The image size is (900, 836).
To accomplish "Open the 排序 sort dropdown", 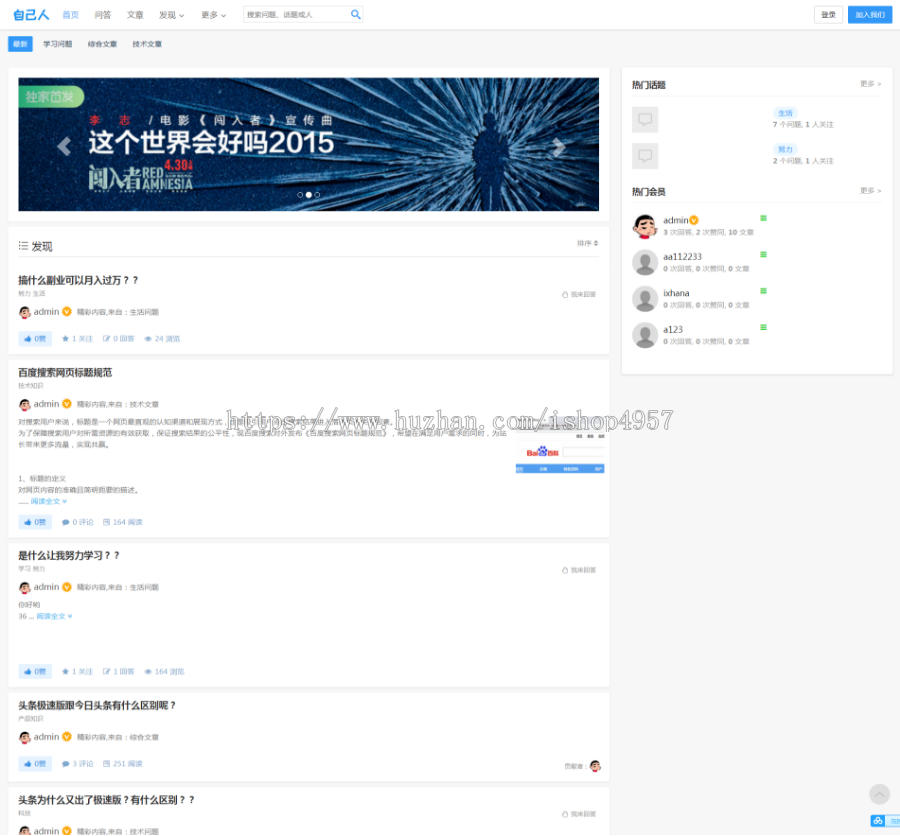I will [x=587, y=243].
